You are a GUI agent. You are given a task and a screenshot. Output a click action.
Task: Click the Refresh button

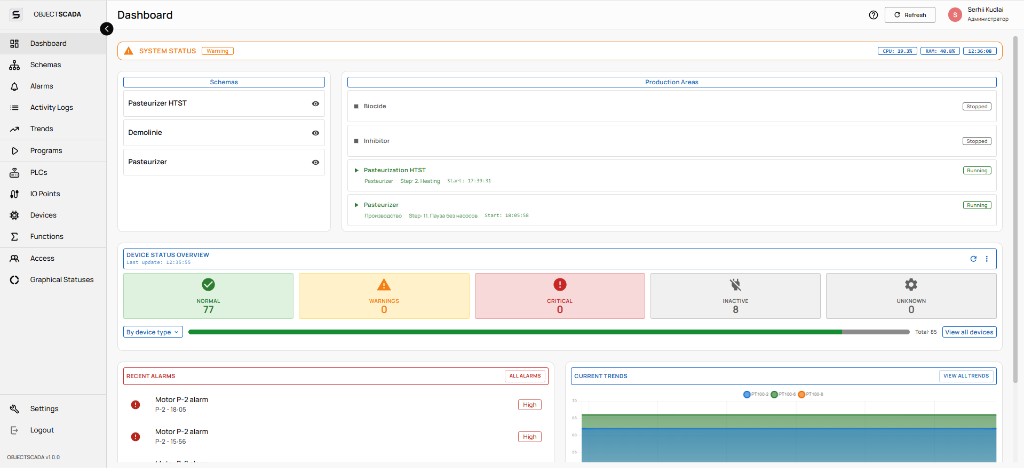tap(910, 15)
